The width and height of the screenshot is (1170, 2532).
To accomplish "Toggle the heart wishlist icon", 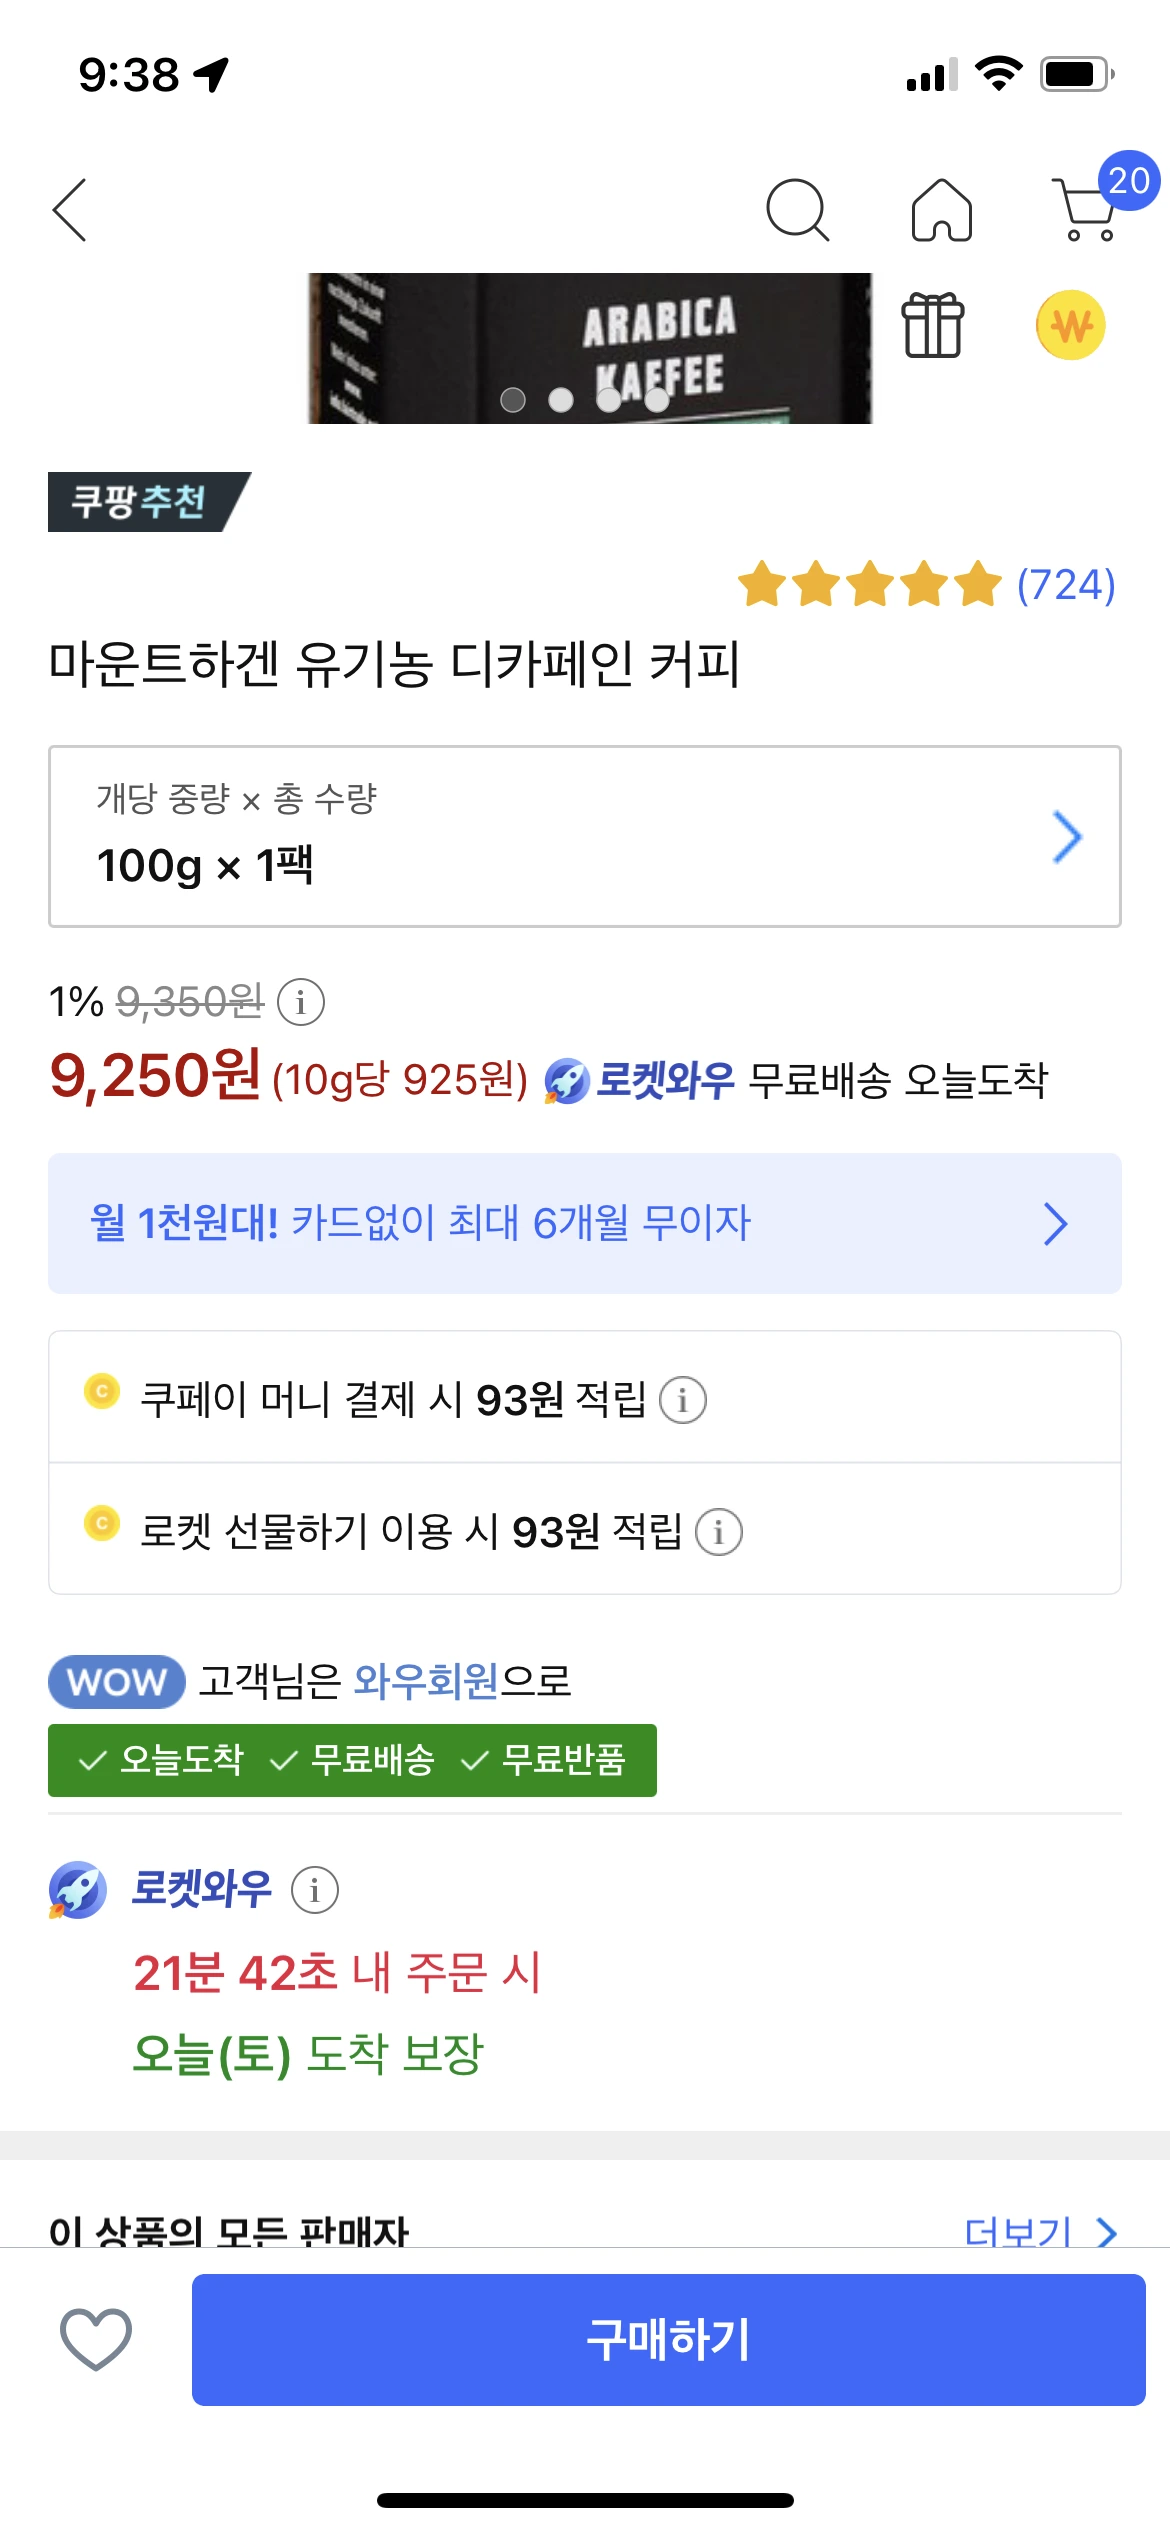I will point(96,2339).
